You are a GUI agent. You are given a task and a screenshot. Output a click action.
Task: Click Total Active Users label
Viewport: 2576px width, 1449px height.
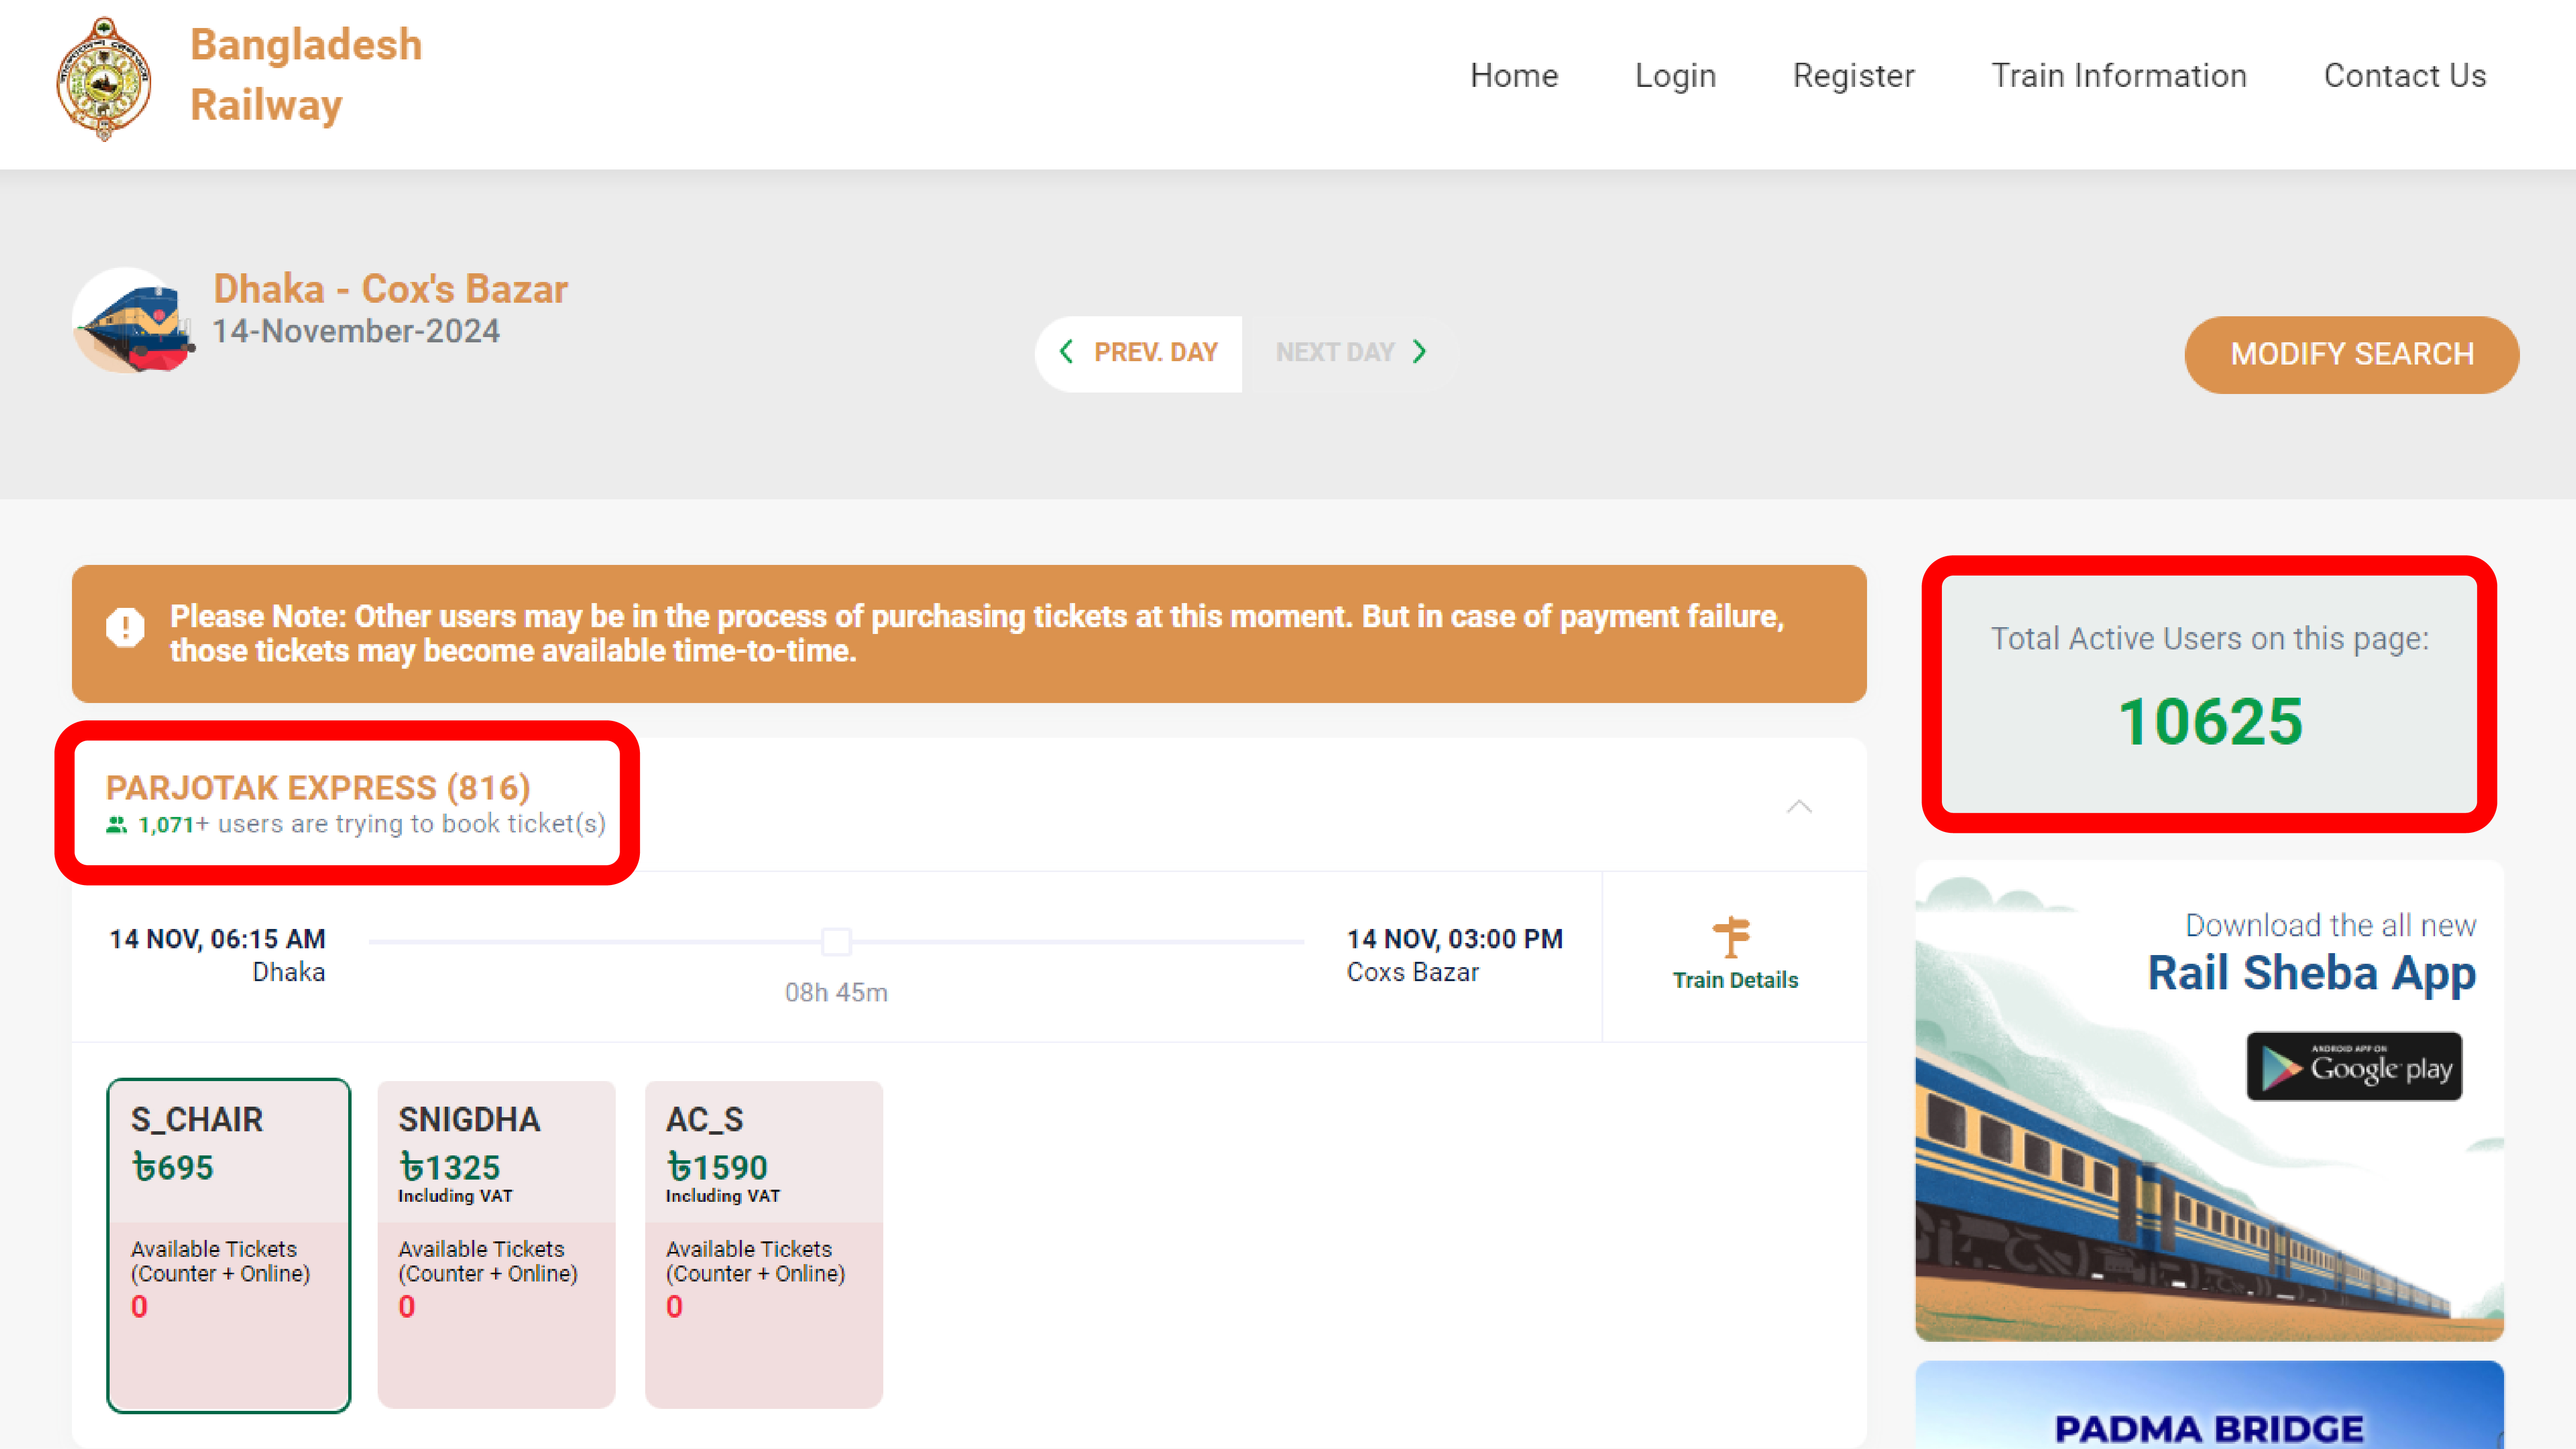[2209, 639]
